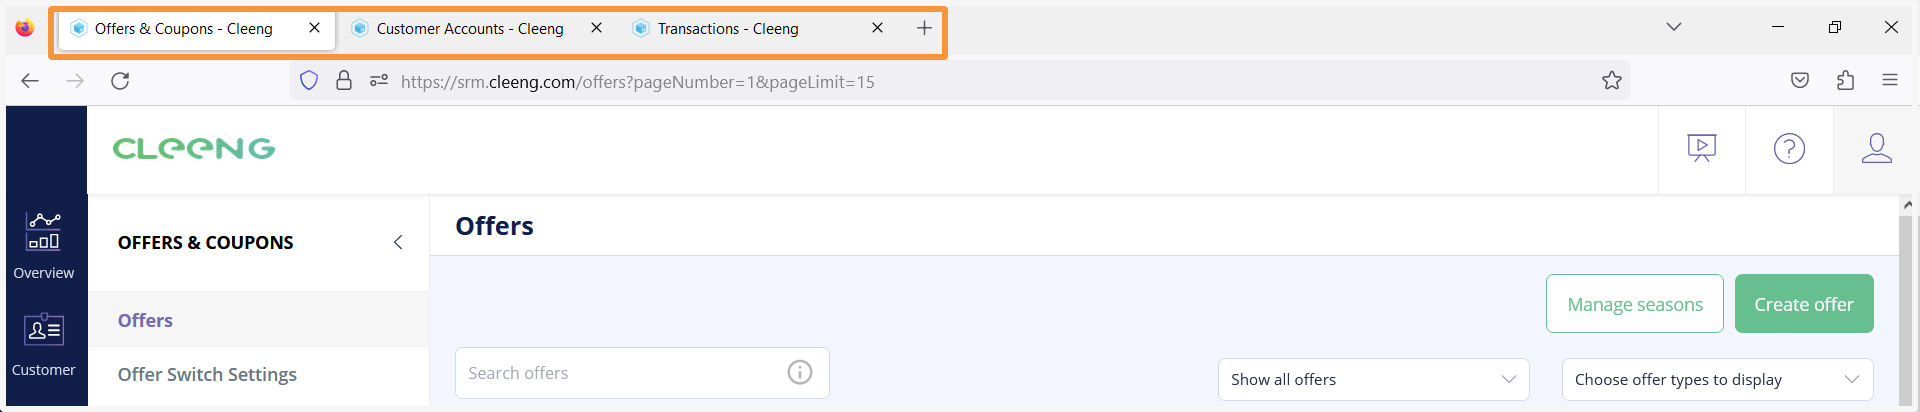This screenshot has width=1920, height=412.
Task: Open Offer Switch Settings in sidebar
Action: point(208,375)
